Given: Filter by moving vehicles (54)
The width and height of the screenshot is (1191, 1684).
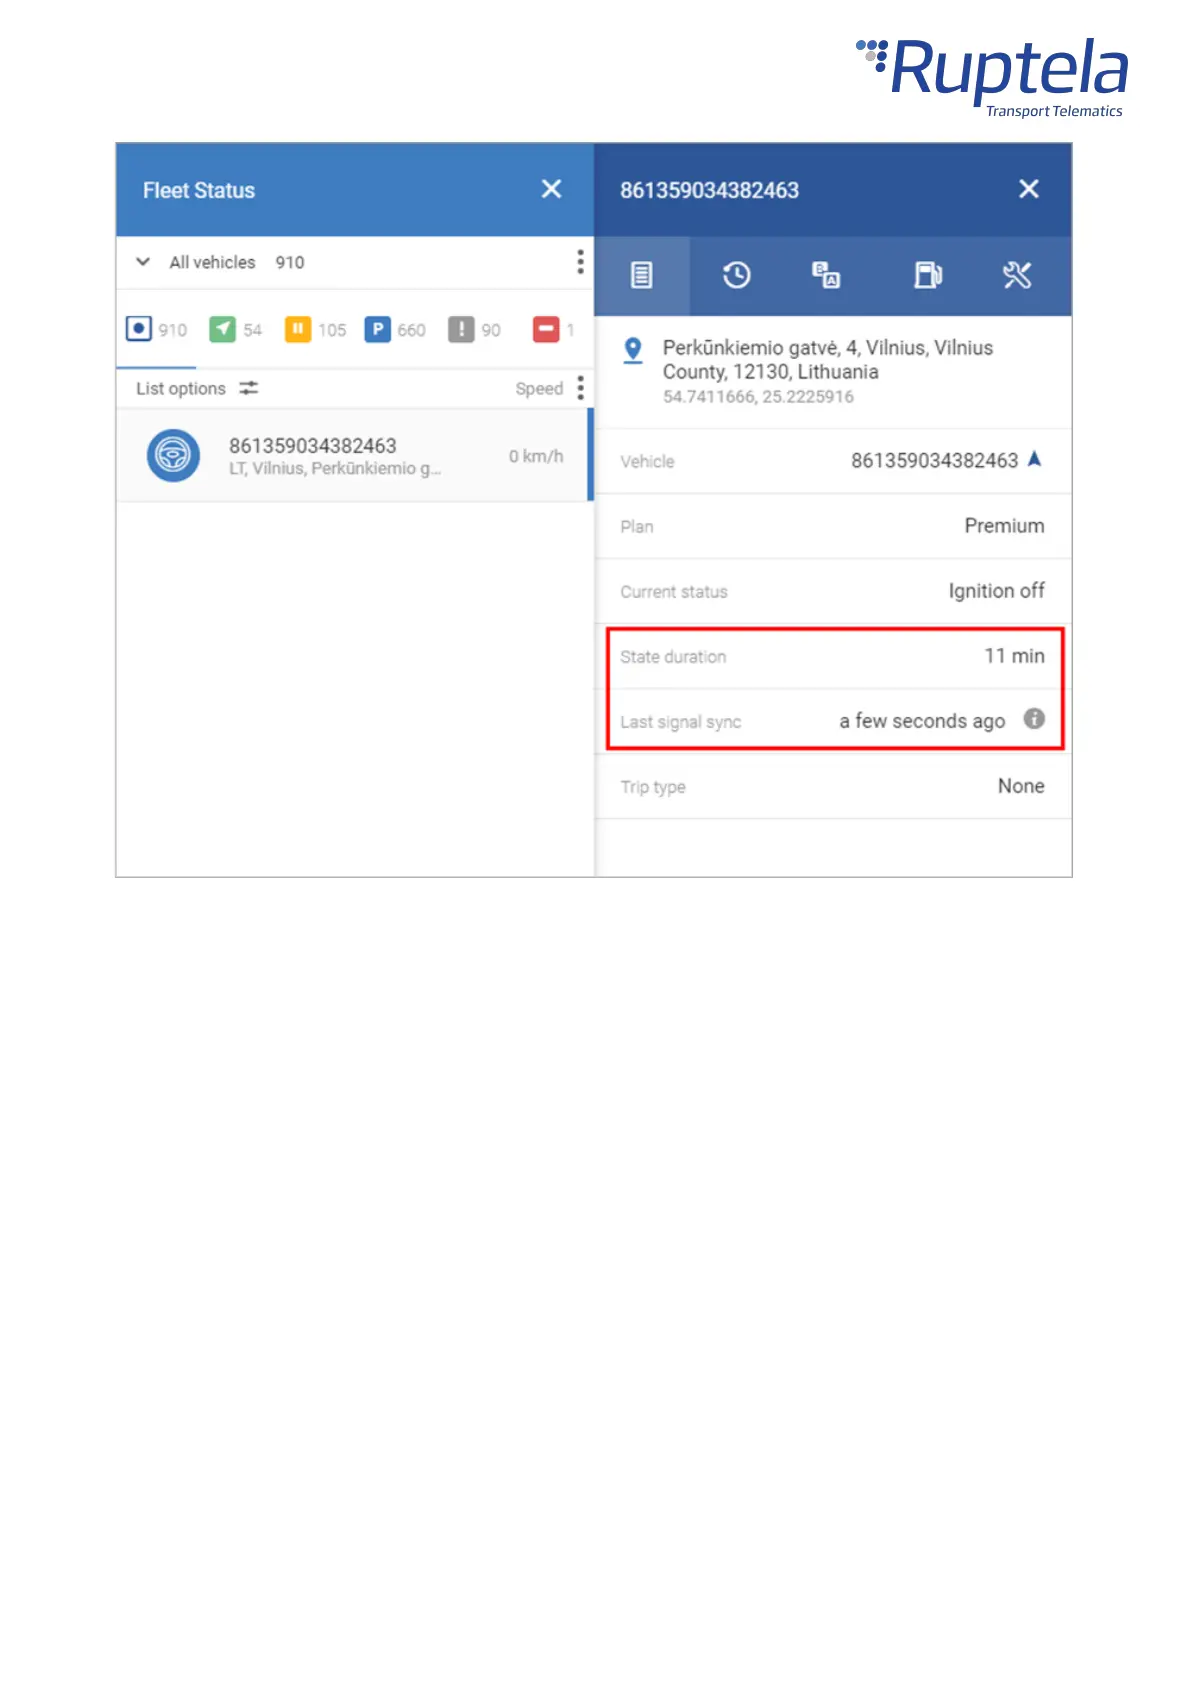Looking at the screenshot, I should (x=235, y=329).
